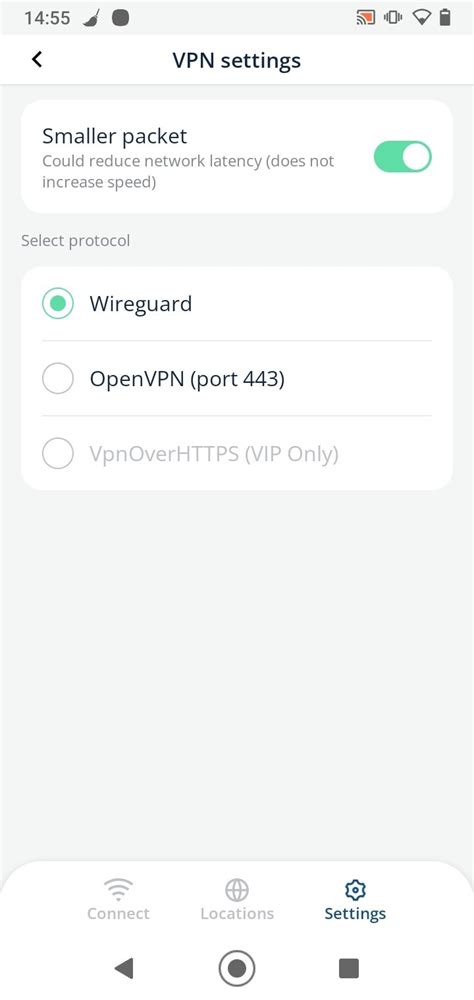
Task: Tap the Locations globe icon
Action: tap(237, 889)
